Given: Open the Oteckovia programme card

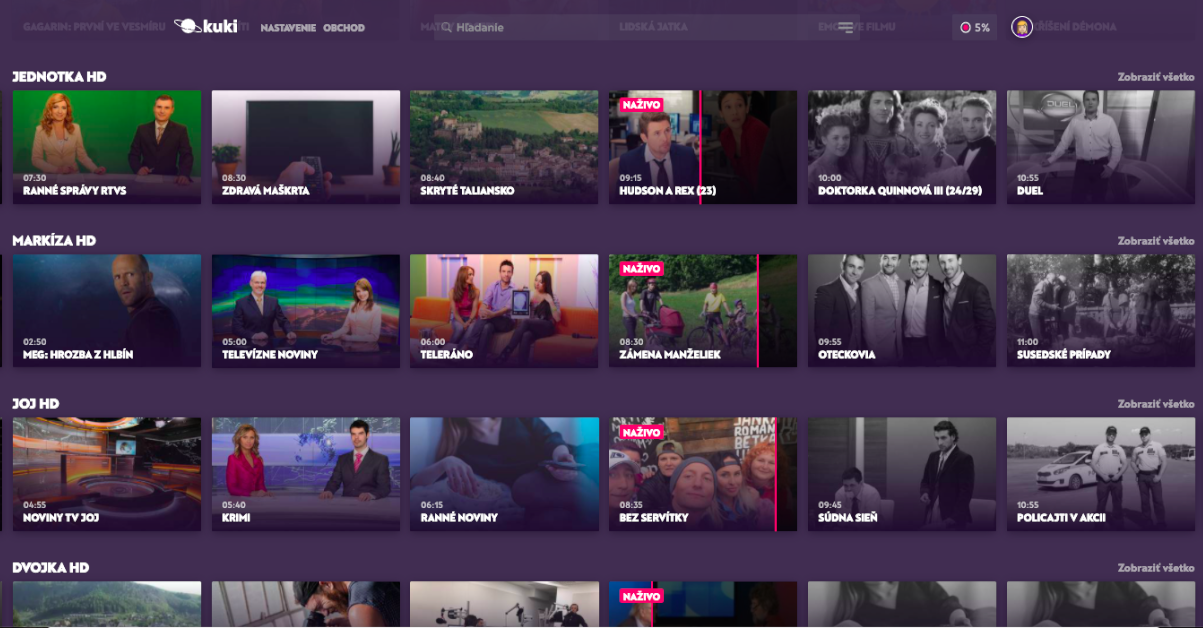Looking at the screenshot, I should (902, 311).
